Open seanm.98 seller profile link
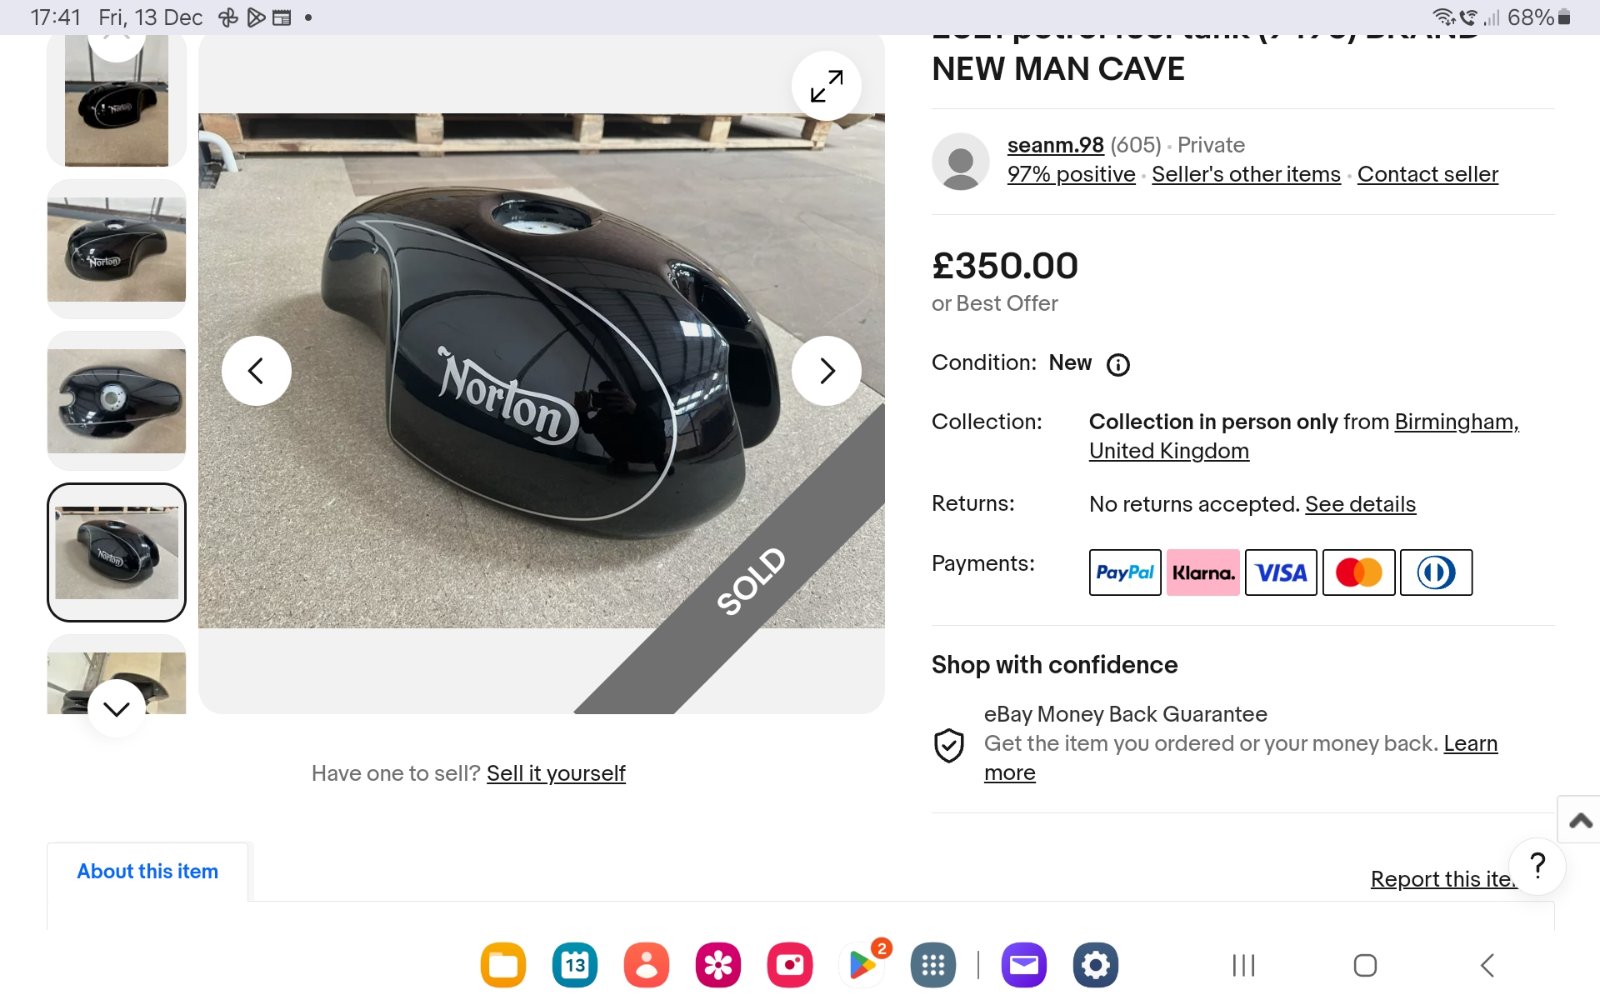 tap(1055, 145)
